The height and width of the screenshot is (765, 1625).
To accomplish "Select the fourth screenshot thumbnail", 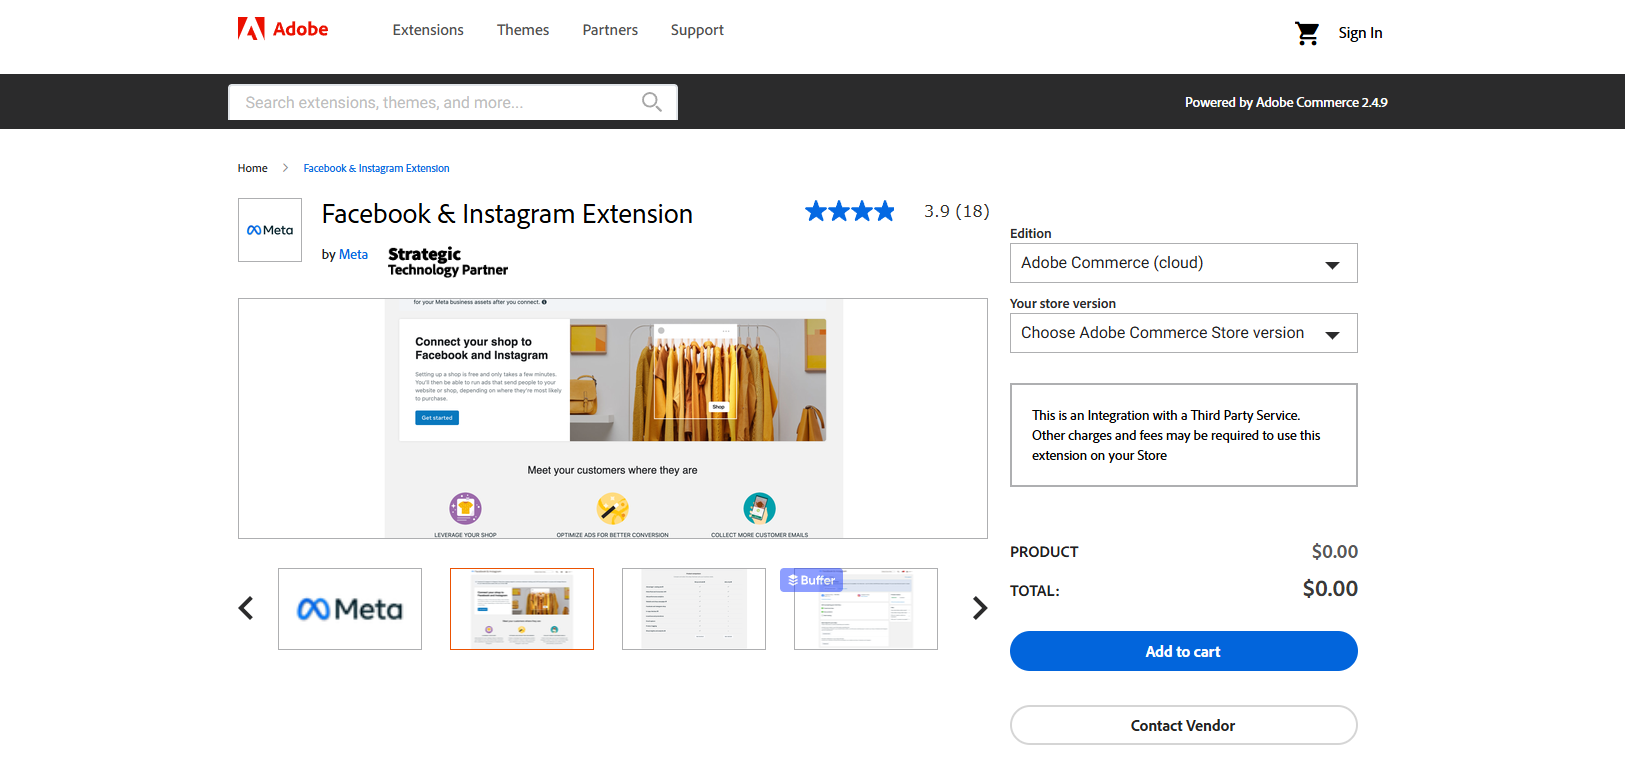I will tap(866, 609).
